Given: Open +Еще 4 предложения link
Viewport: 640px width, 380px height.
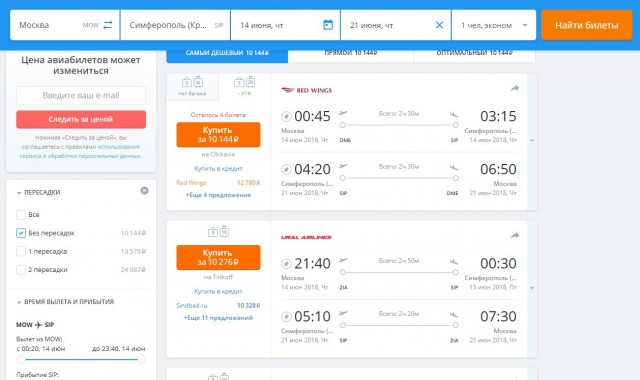Looking at the screenshot, I should [x=218, y=195].
